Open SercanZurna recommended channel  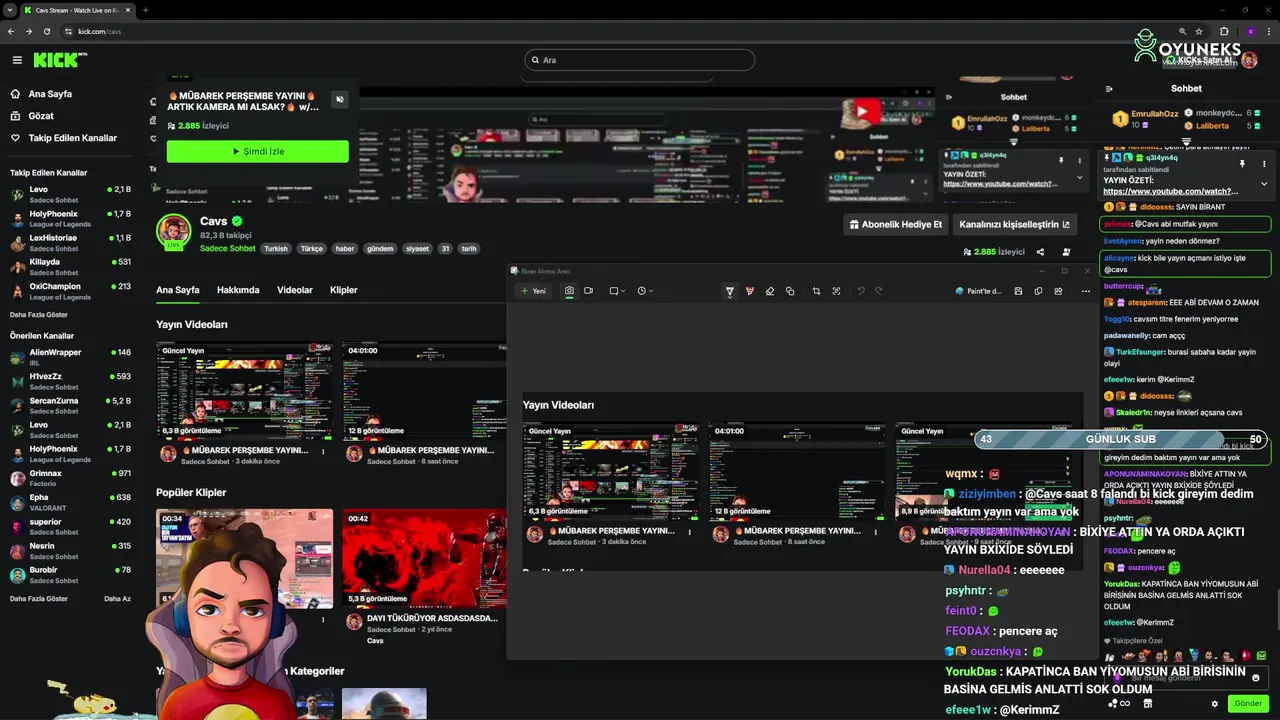pos(70,405)
